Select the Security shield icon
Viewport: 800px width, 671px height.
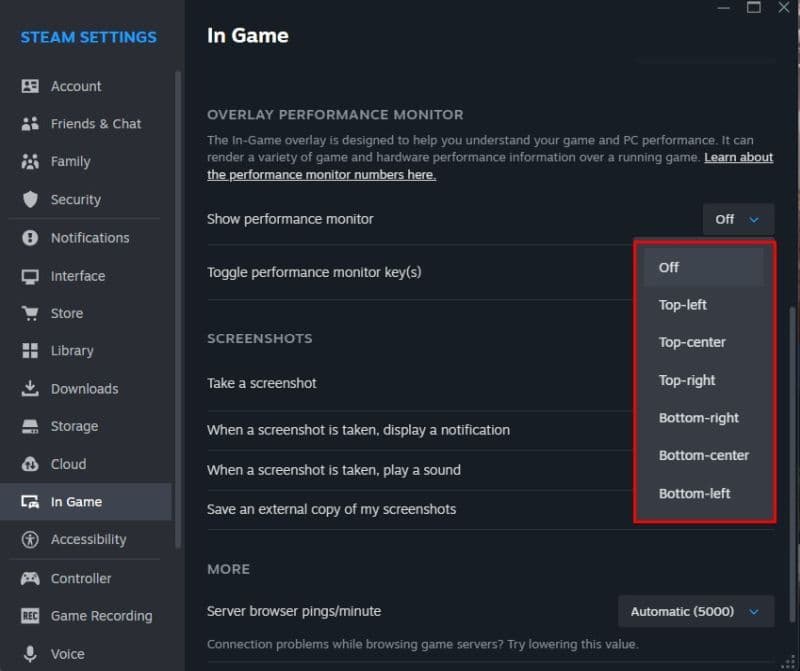[30, 199]
